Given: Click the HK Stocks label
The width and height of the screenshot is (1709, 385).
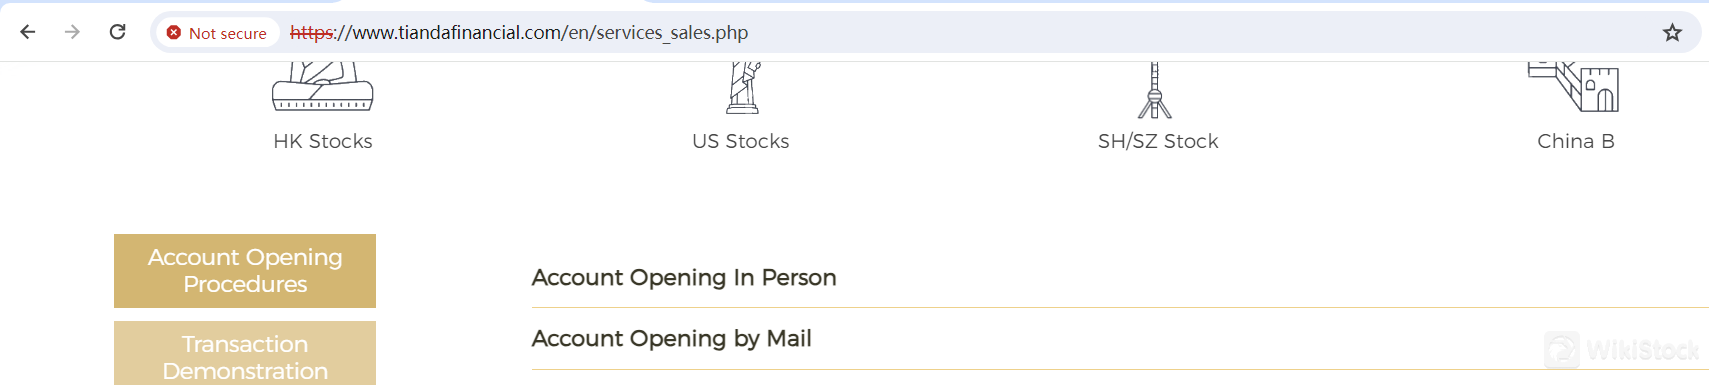Looking at the screenshot, I should (x=323, y=141).
